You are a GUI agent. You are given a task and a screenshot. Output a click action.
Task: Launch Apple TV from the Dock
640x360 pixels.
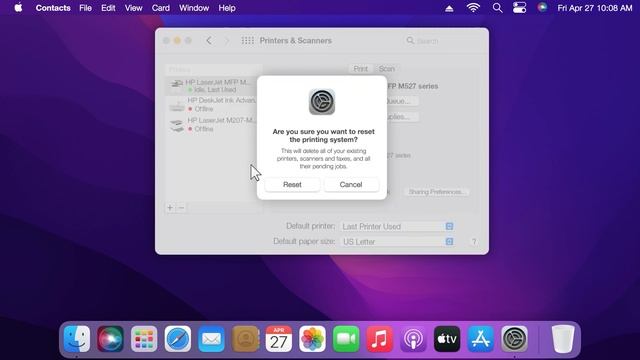pyautogui.click(x=447, y=339)
